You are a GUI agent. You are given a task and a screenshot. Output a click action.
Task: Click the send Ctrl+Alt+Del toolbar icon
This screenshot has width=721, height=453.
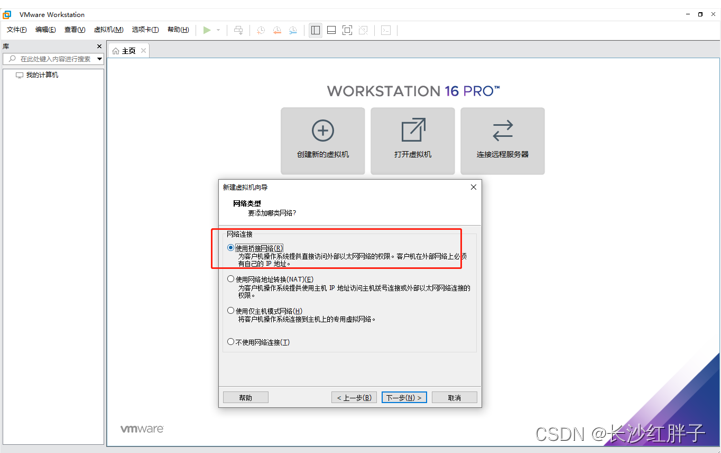(x=238, y=30)
